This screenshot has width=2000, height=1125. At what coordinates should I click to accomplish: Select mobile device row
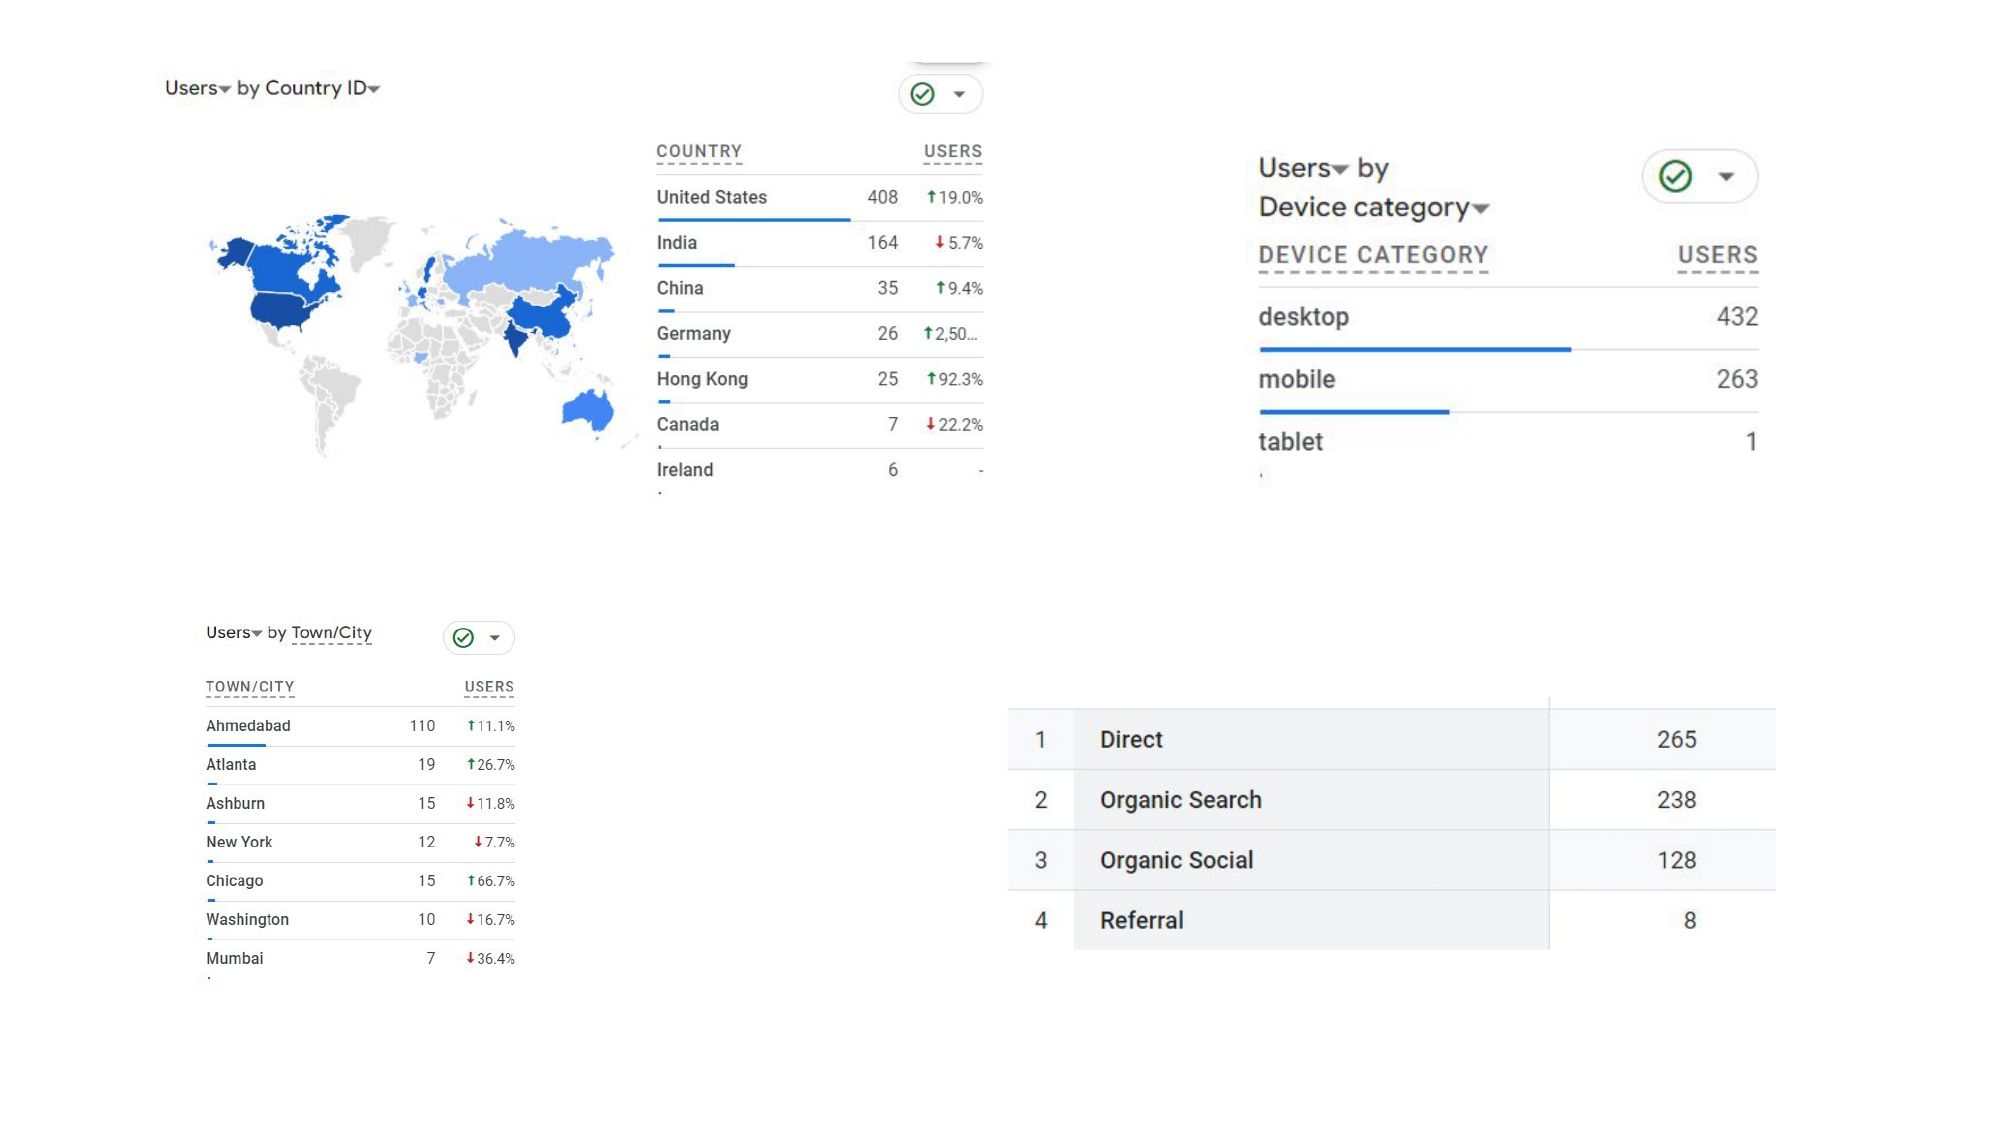click(x=1508, y=381)
